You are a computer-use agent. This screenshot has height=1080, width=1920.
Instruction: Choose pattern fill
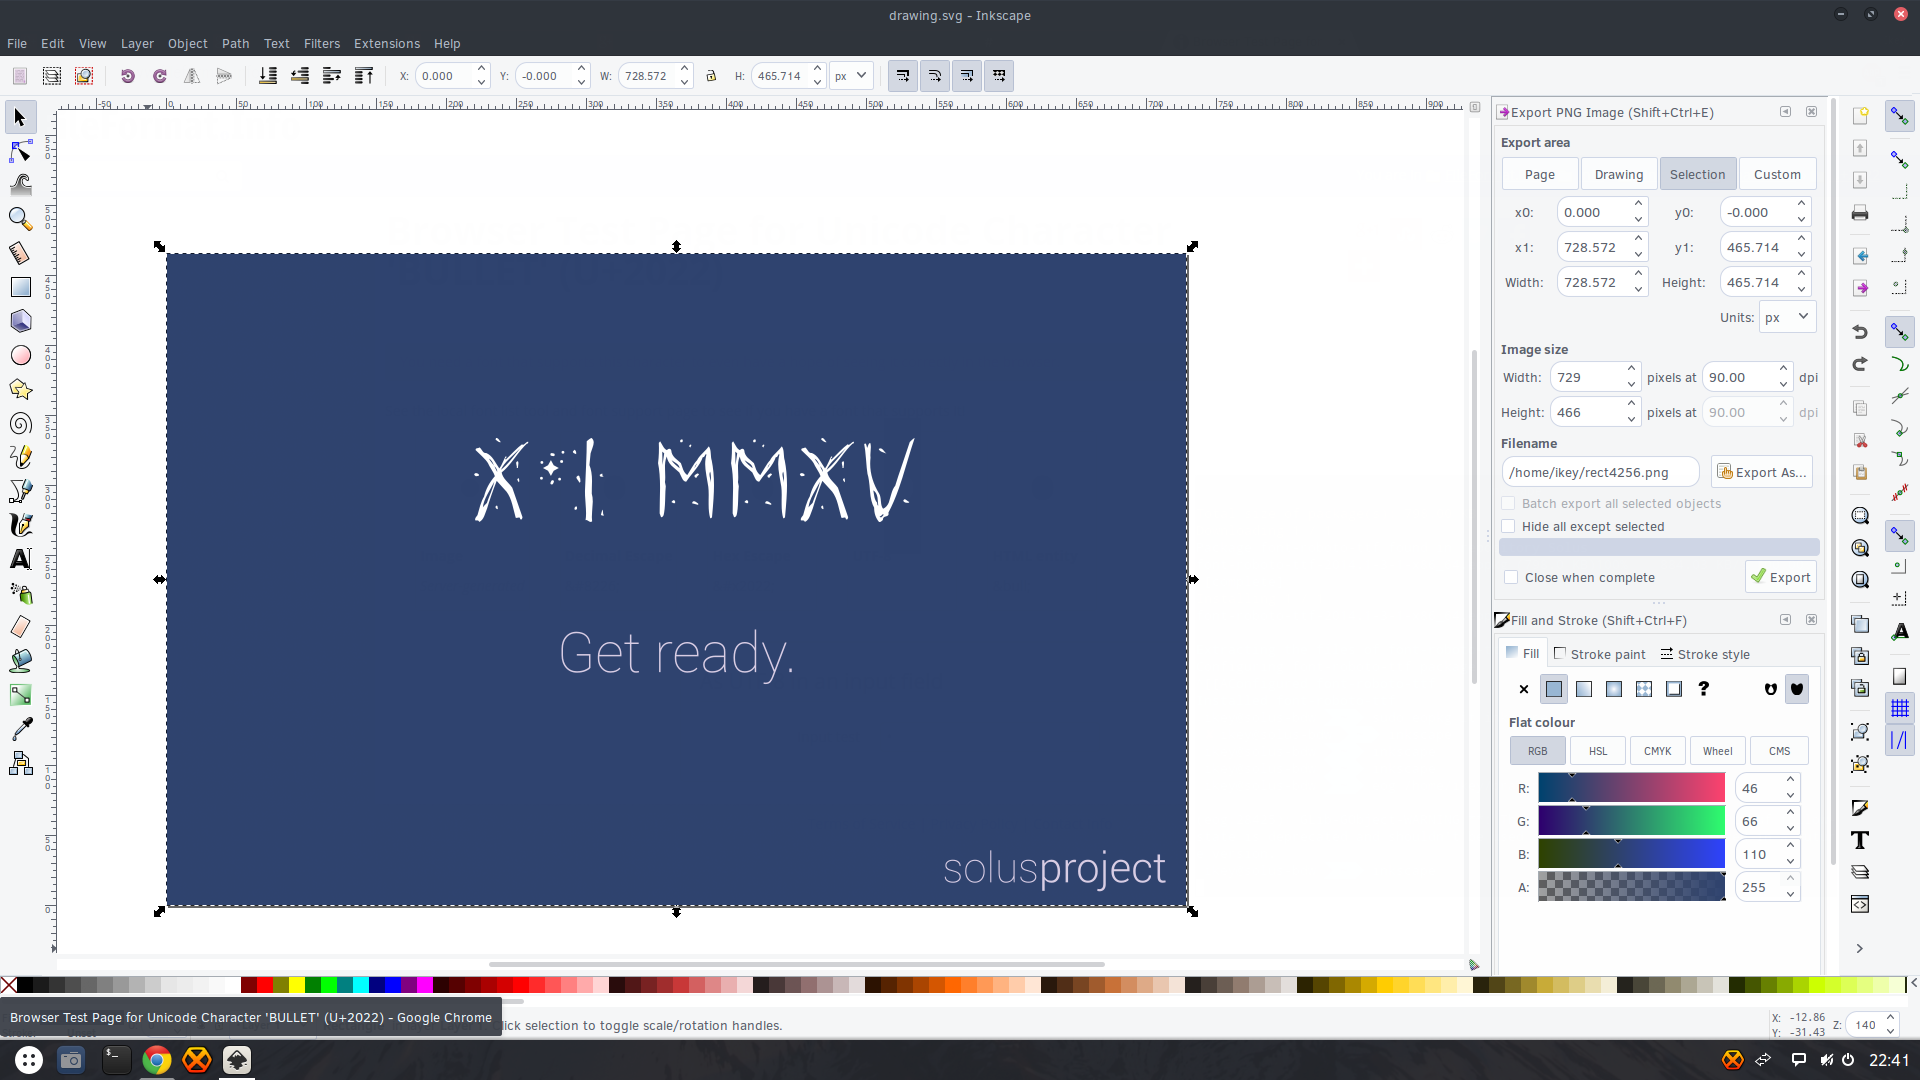point(1644,689)
